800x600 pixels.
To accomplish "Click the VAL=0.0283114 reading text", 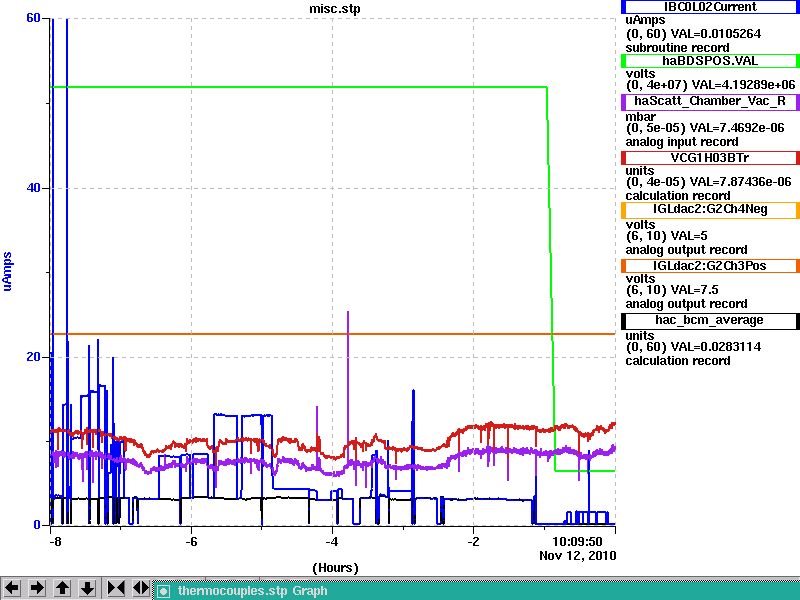I will pyautogui.click(x=716, y=347).
